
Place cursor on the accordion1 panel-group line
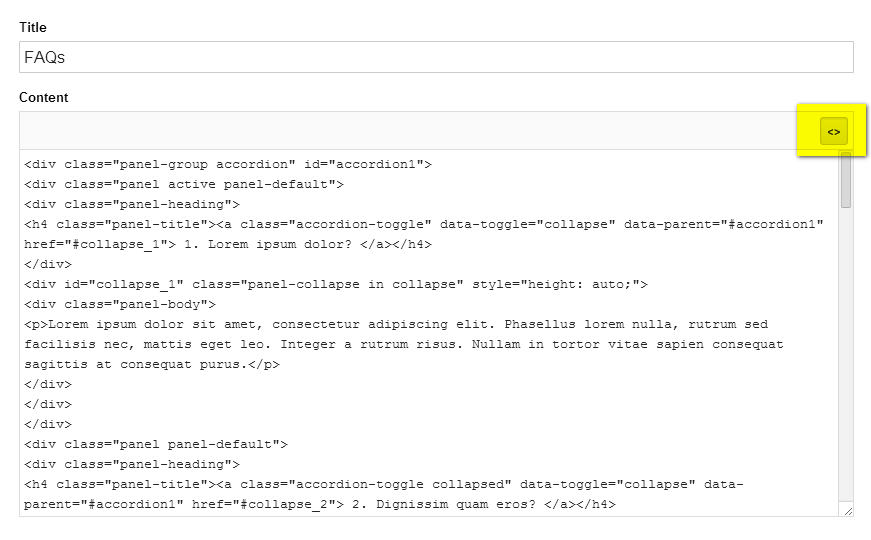[228, 164]
